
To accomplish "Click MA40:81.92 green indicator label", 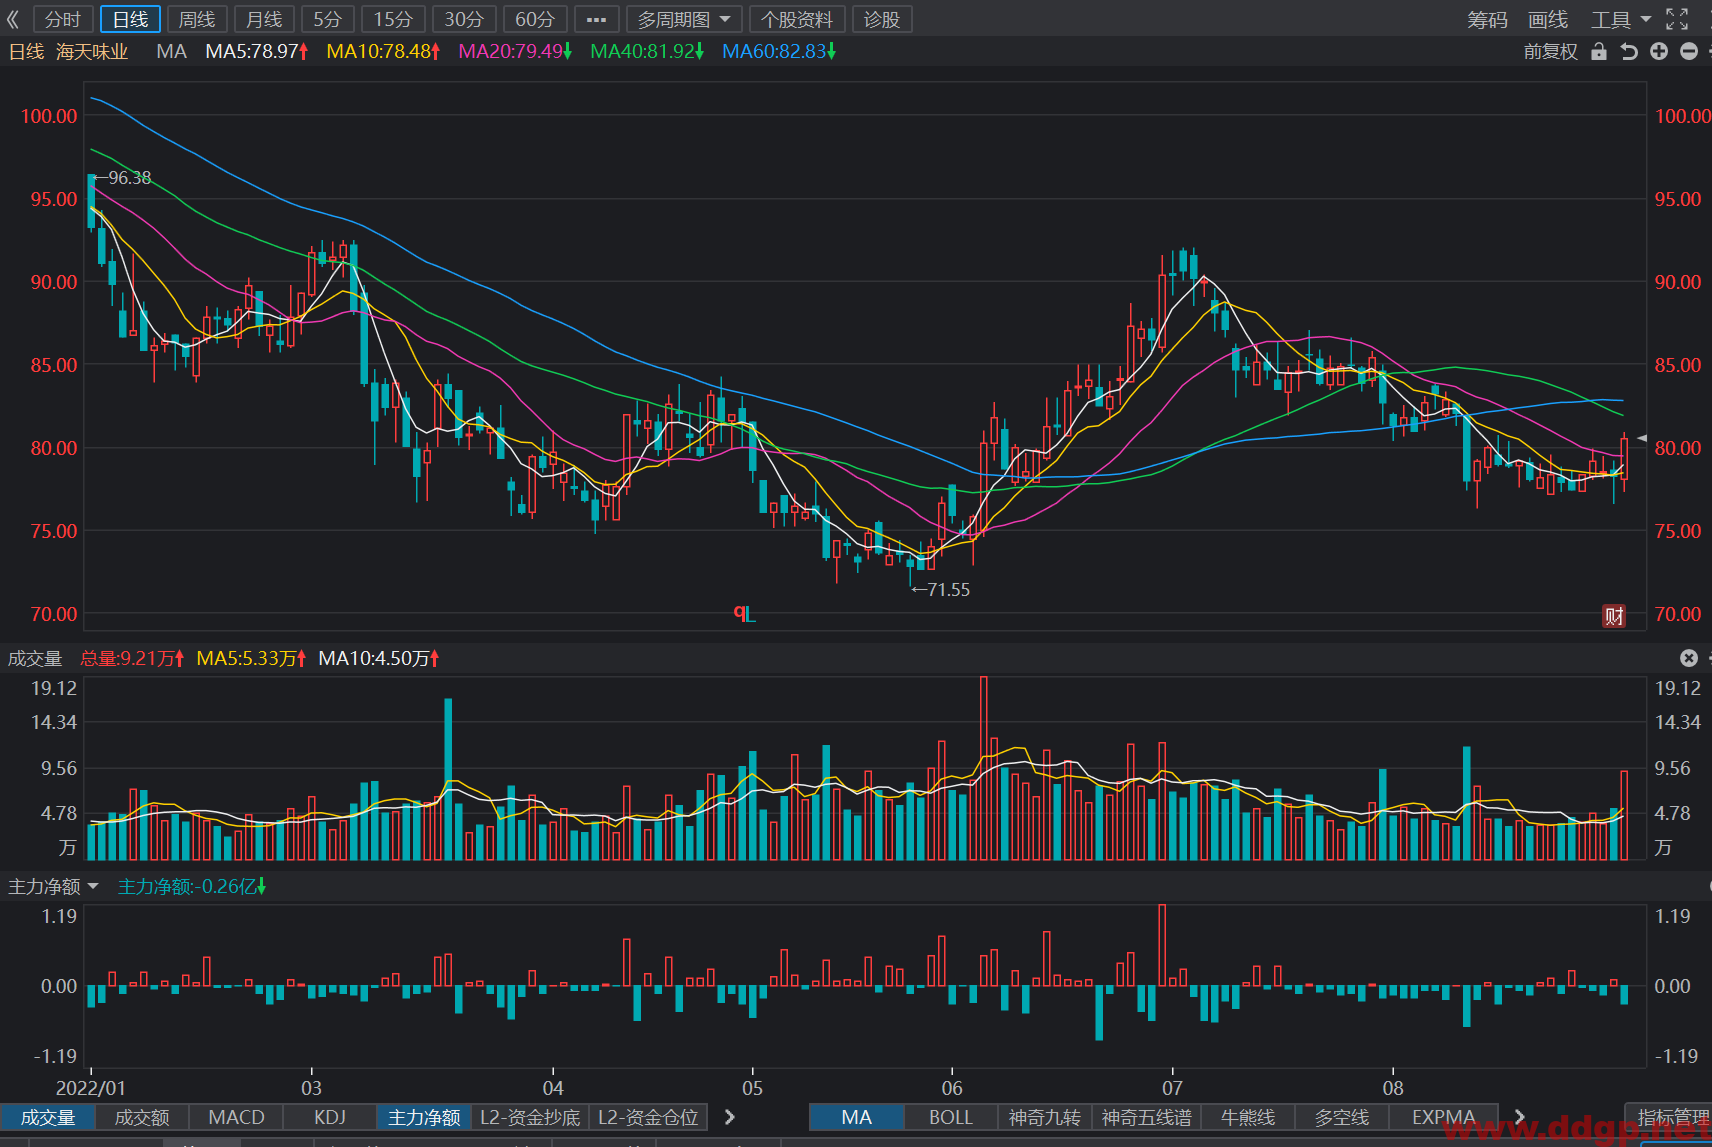I will tap(647, 51).
